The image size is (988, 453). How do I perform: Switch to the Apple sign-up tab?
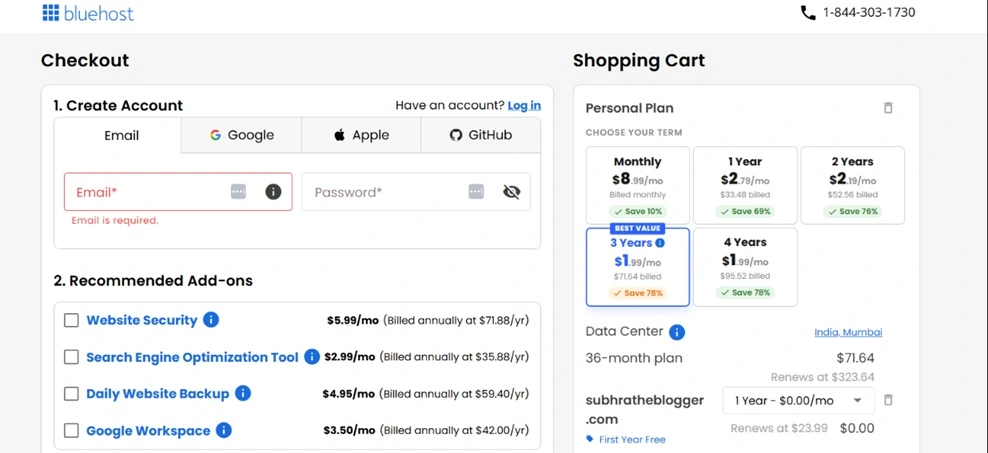pos(361,135)
